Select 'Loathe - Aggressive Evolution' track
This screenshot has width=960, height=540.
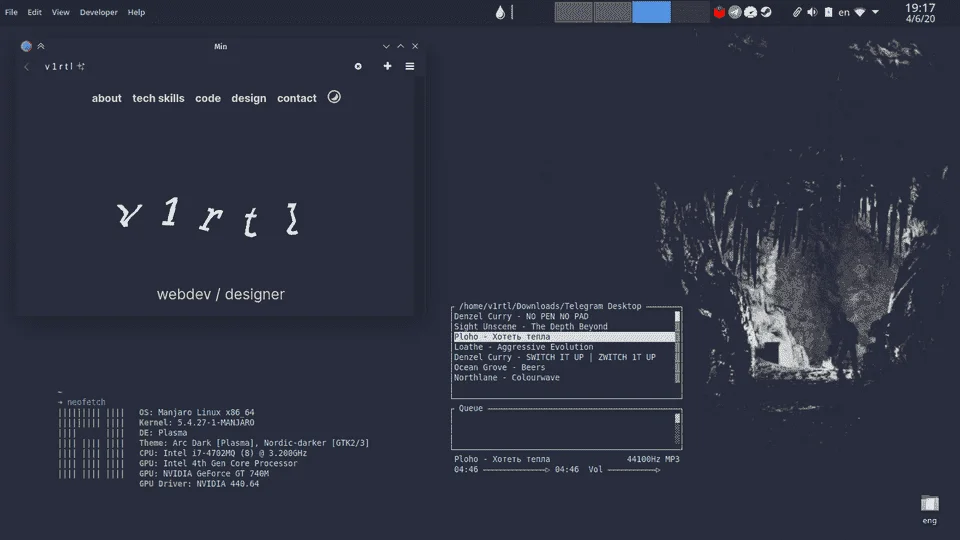pos(523,347)
